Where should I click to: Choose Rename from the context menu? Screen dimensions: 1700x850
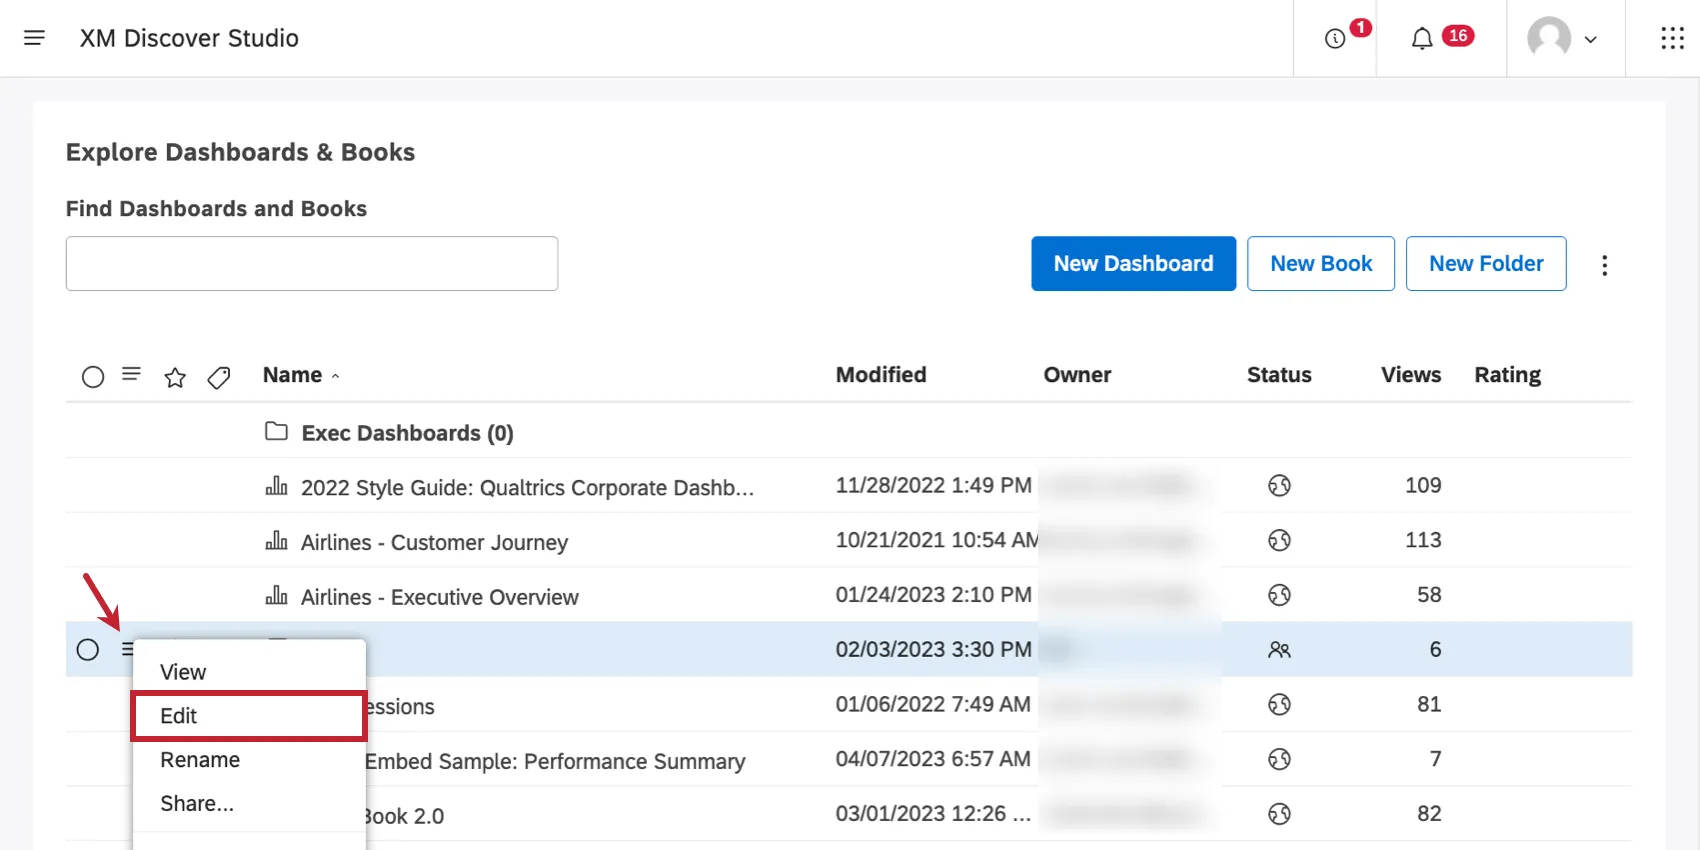point(200,760)
